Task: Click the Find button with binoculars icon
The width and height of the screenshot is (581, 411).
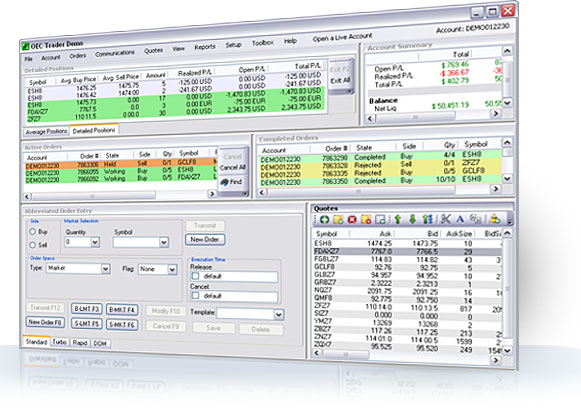Action: (x=232, y=182)
